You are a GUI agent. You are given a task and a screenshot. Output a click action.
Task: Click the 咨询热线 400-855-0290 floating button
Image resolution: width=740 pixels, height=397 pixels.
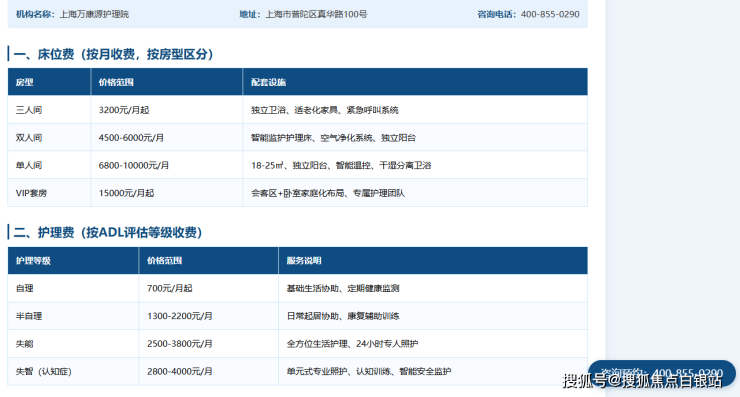(662, 374)
